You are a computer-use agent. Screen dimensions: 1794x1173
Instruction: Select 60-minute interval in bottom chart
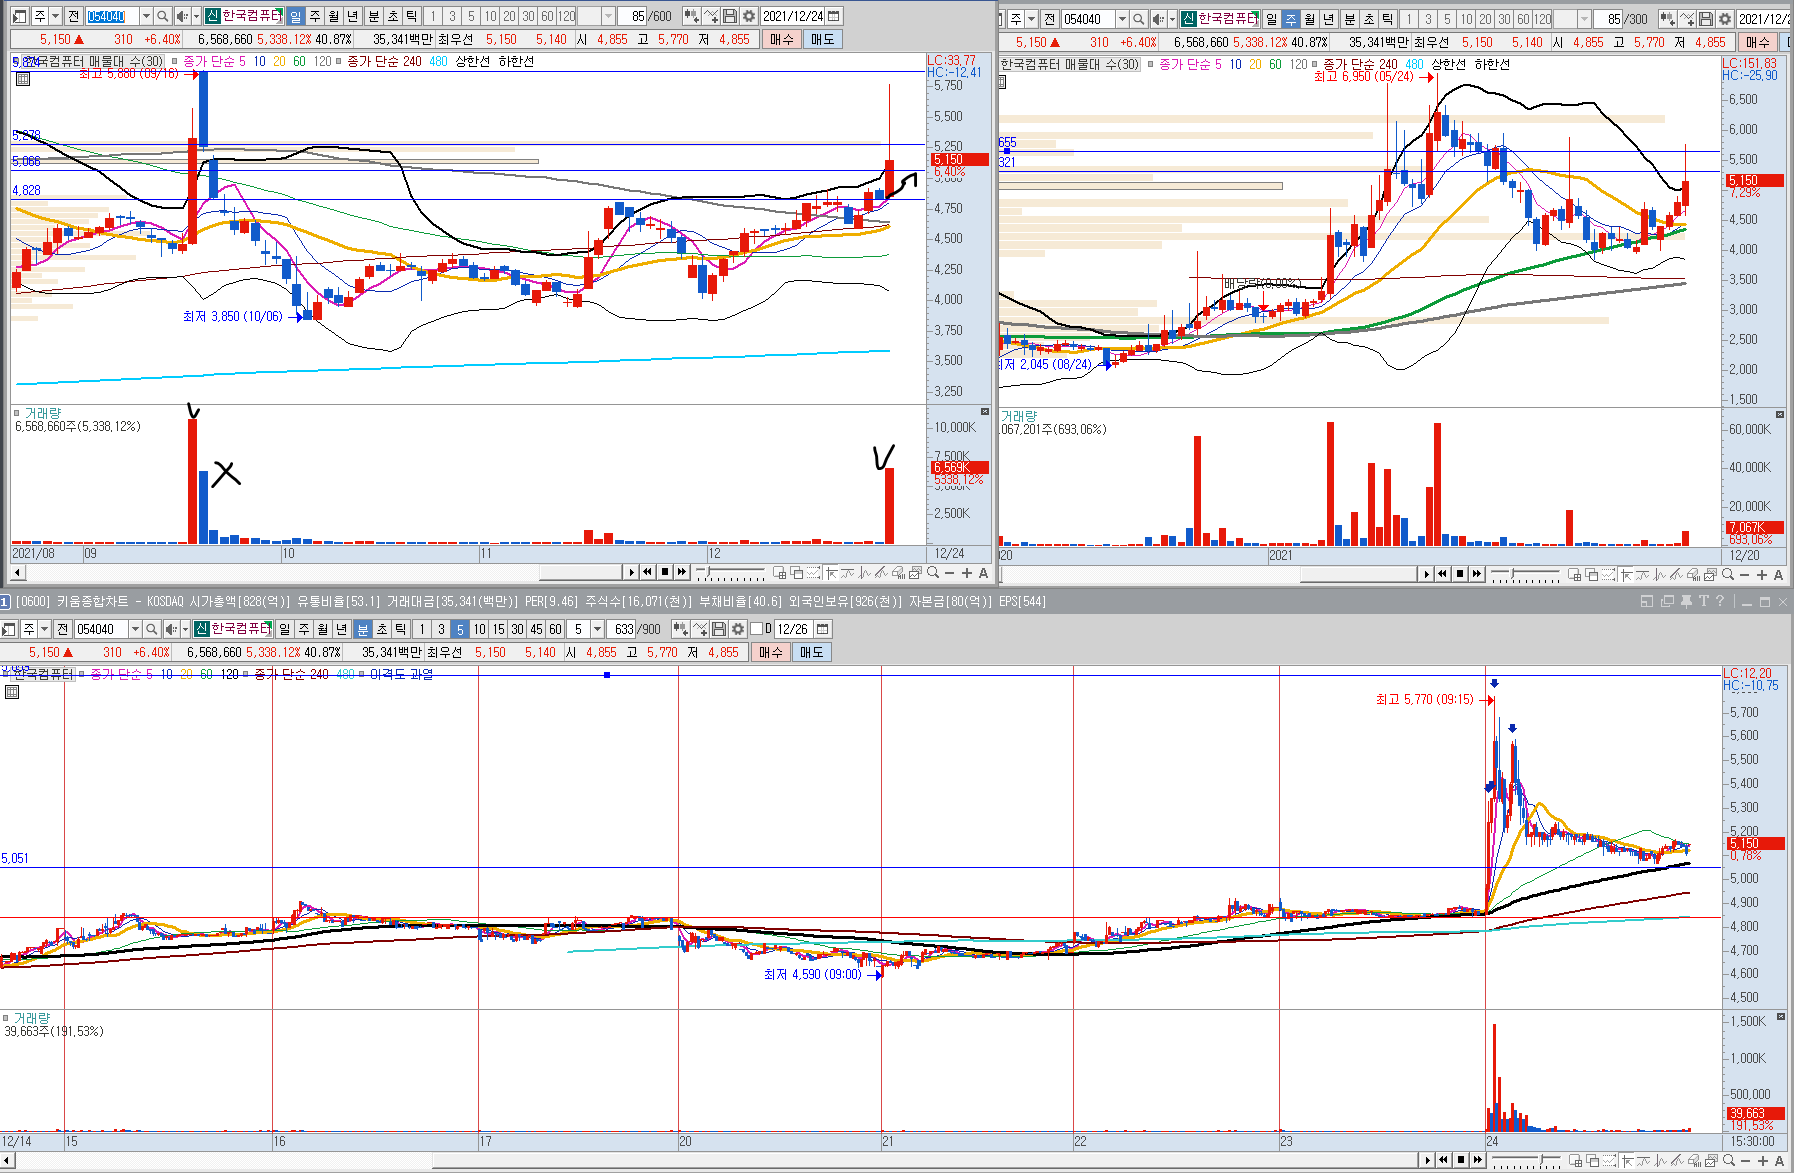555,629
